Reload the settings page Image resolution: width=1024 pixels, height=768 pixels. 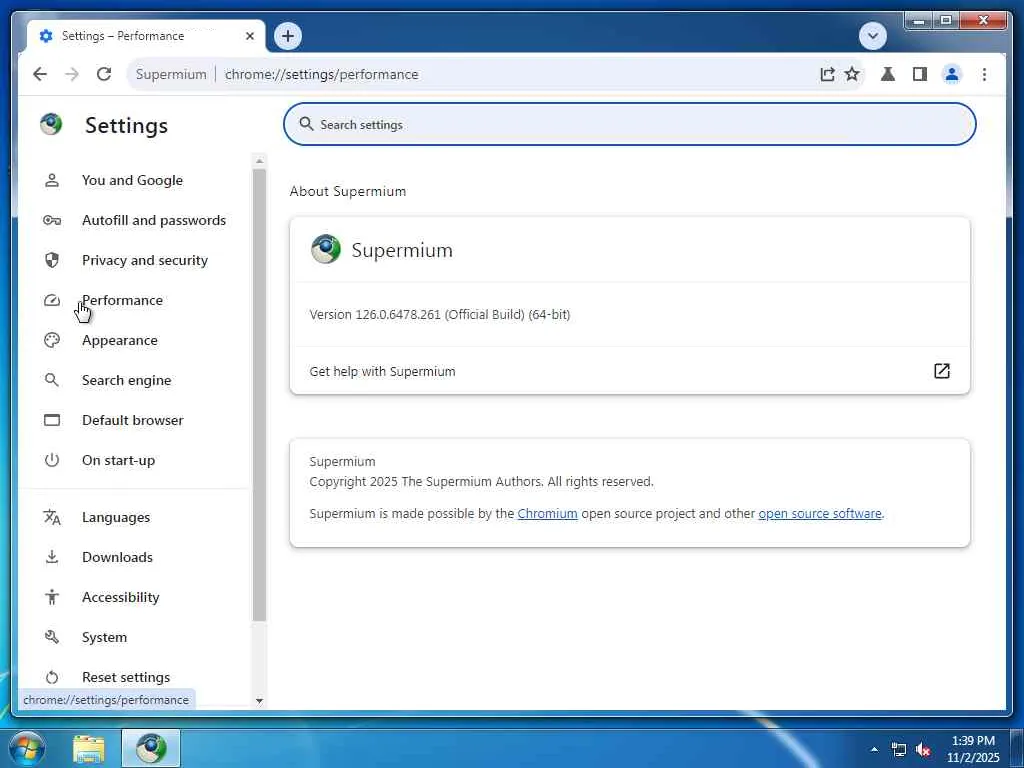[104, 74]
